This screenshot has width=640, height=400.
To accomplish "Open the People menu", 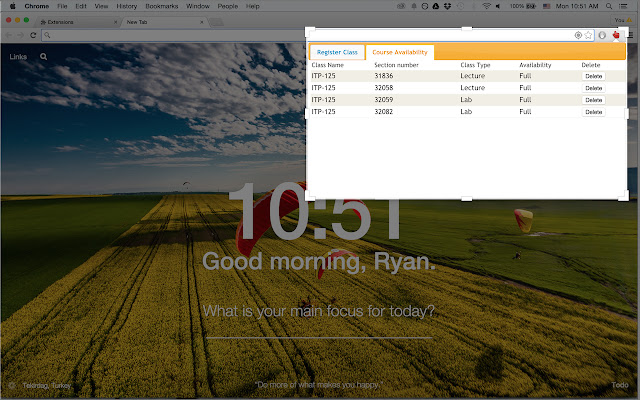I will coord(228,6).
